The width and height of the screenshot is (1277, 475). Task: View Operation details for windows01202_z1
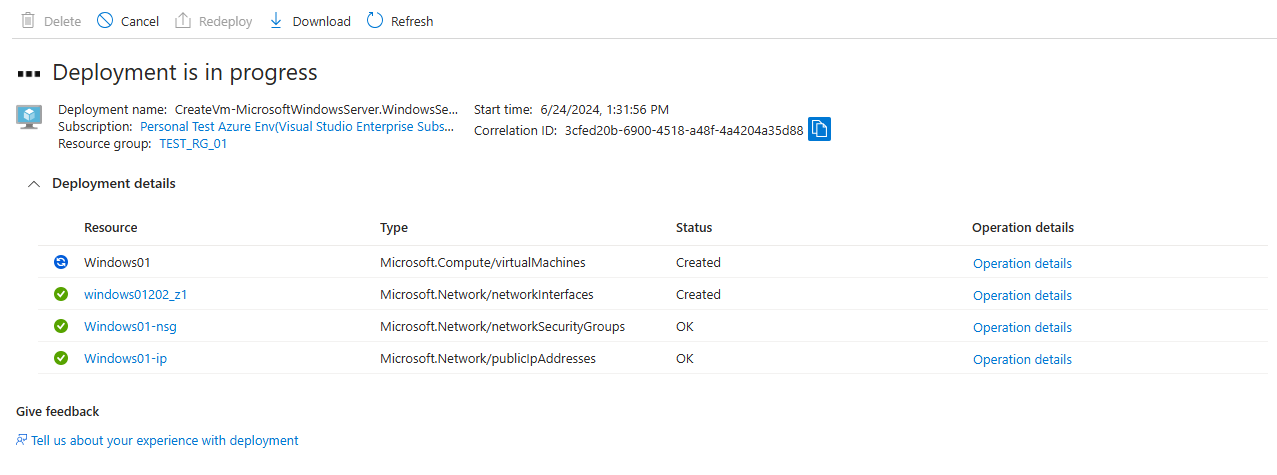pyautogui.click(x=1022, y=295)
